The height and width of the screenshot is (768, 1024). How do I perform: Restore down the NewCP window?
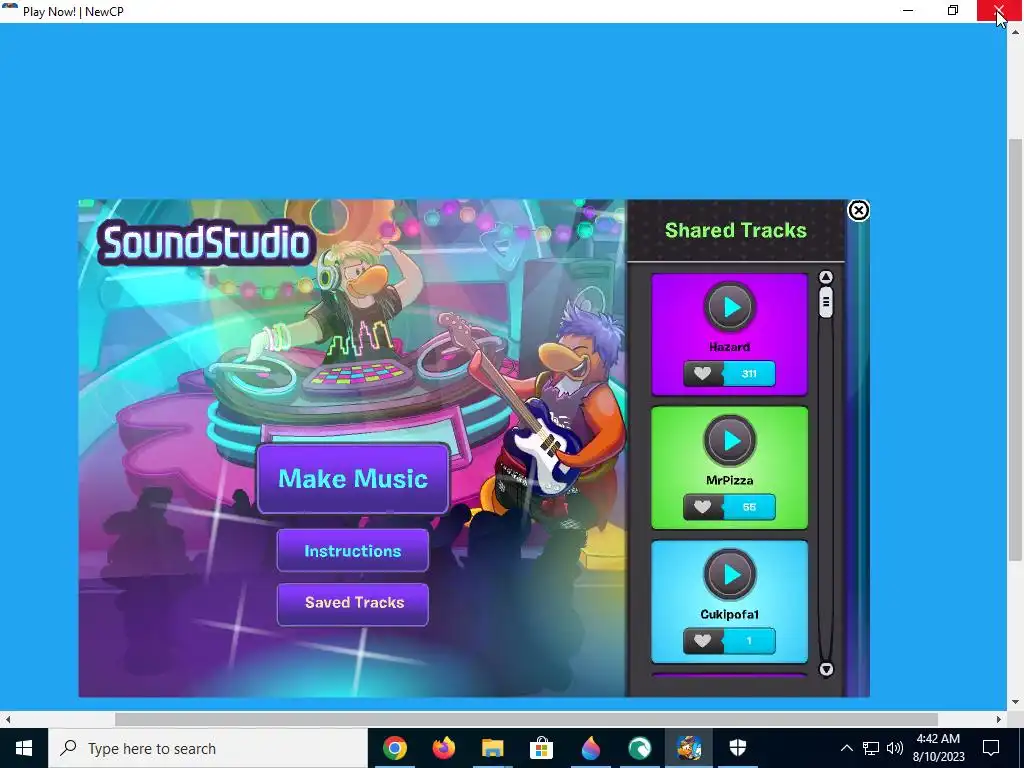coord(953,10)
